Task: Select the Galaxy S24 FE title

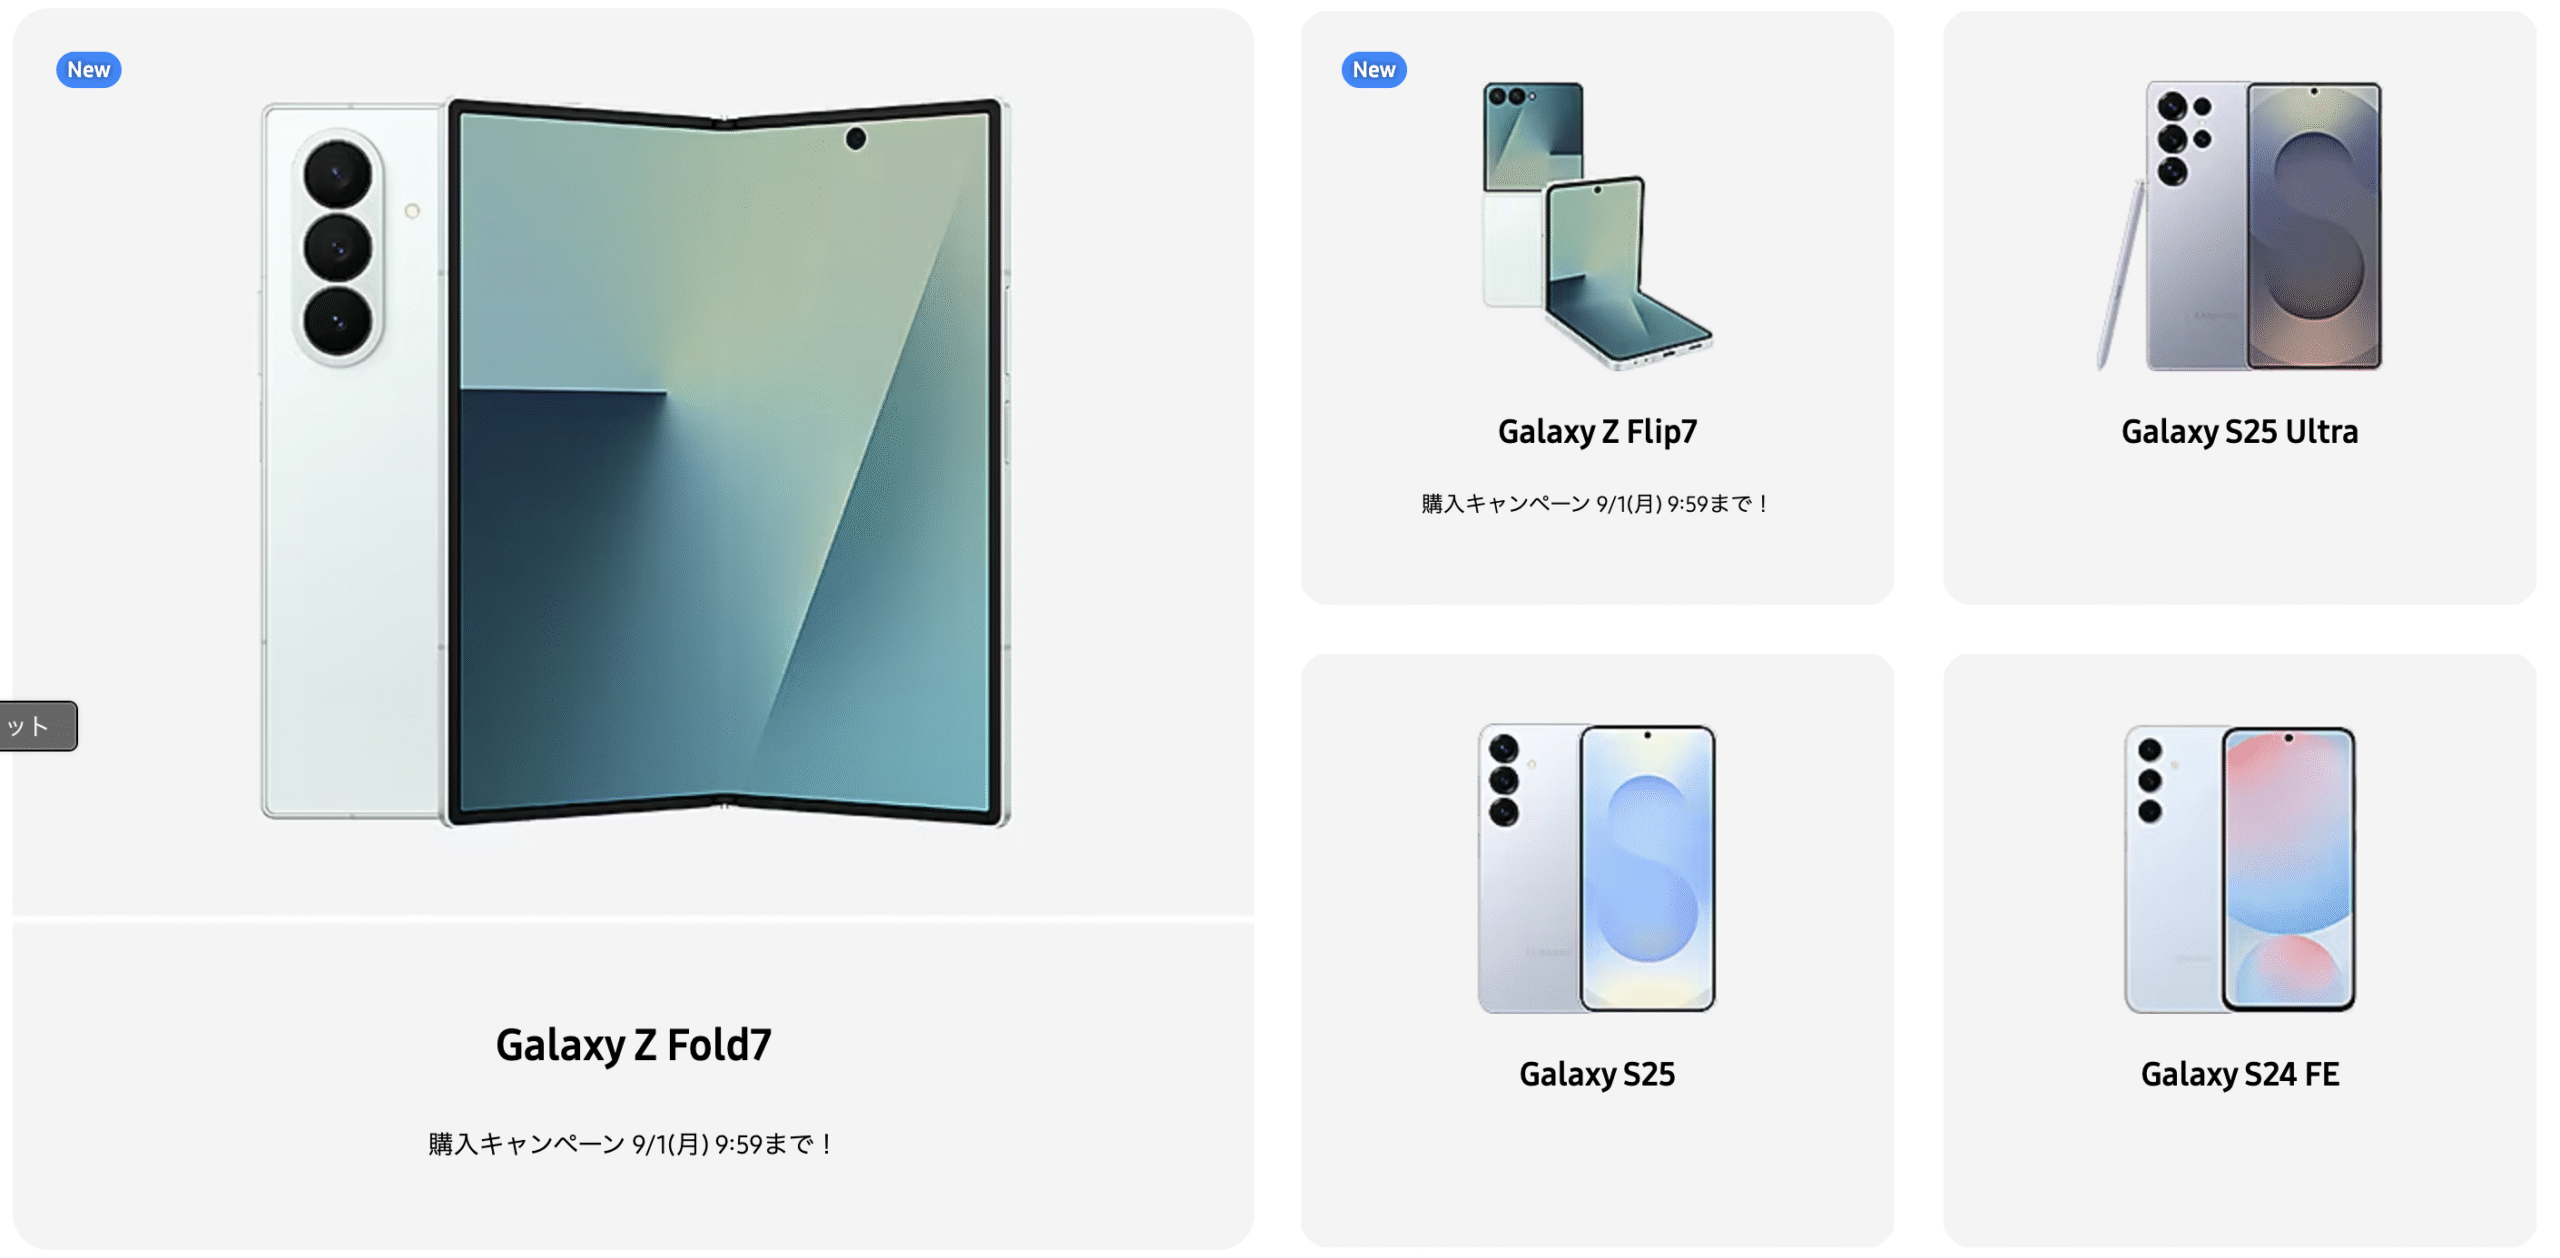Action: pos(2239,1074)
